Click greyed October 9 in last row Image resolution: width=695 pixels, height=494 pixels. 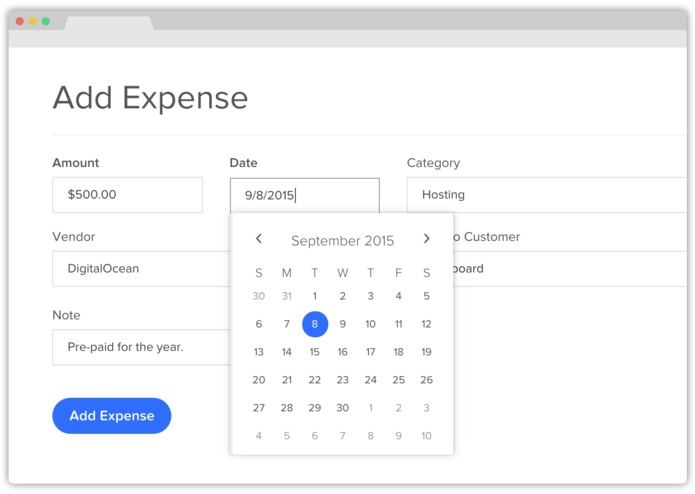point(398,436)
